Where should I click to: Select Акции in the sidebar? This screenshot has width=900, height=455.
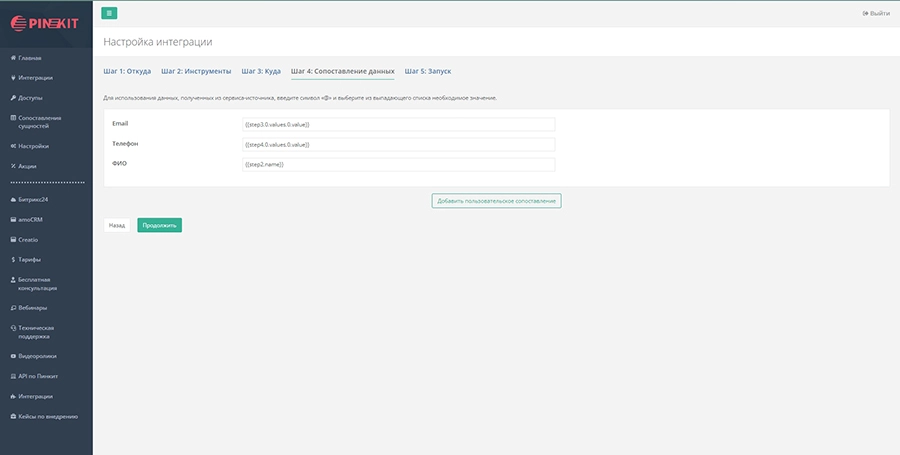pyautogui.click(x=27, y=166)
